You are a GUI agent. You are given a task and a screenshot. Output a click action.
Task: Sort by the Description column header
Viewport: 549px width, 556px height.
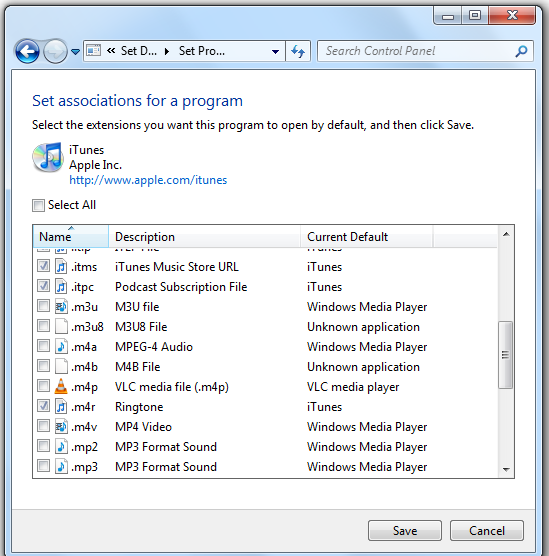205,237
